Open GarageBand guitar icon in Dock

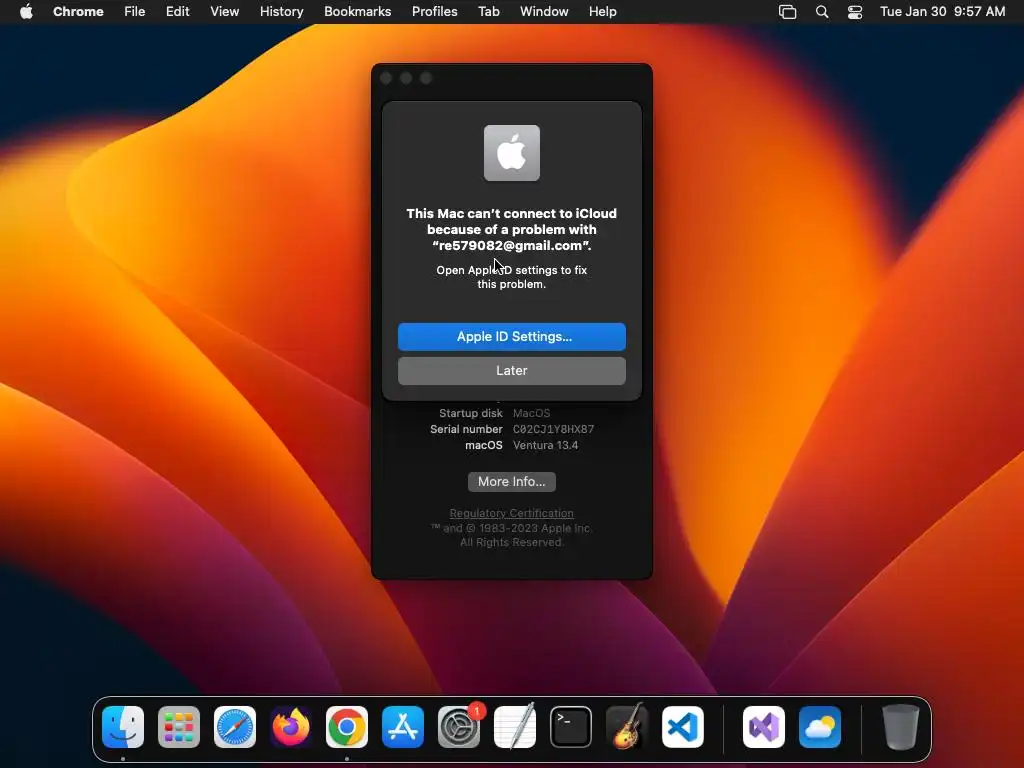pos(627,727)
